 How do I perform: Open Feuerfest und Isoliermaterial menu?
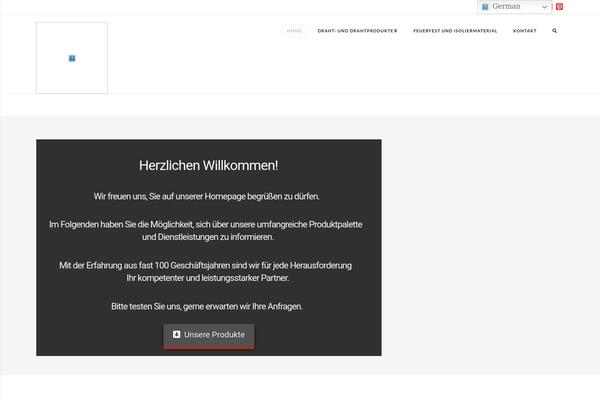tap(455, 31)
